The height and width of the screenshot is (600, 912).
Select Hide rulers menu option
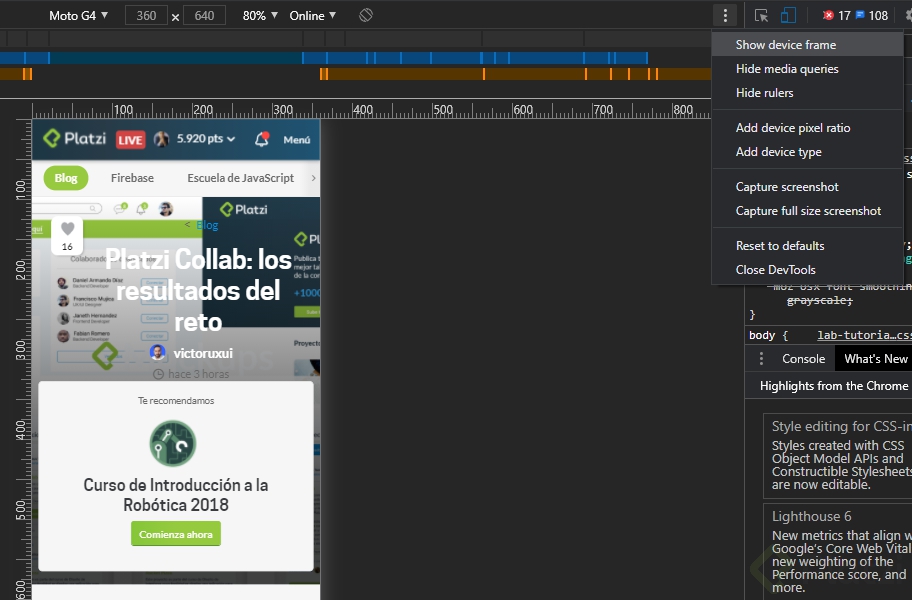[807, 92]
